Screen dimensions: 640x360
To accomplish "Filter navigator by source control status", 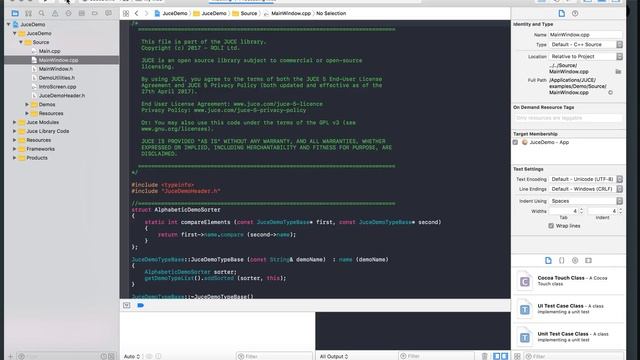I will tap(111, 356).
